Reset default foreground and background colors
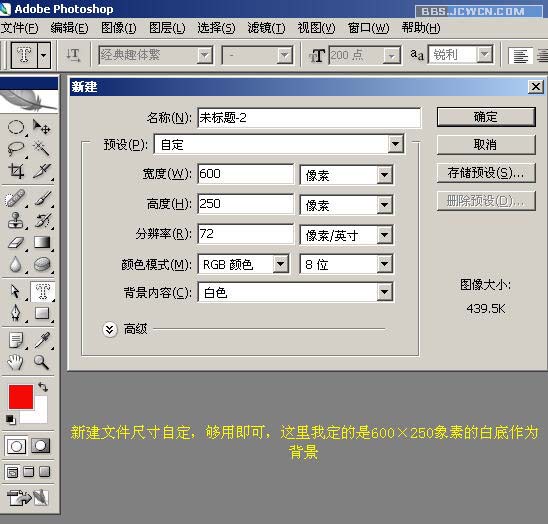The height and width of the screenshot is (524, 548). (x=10, y=419)
